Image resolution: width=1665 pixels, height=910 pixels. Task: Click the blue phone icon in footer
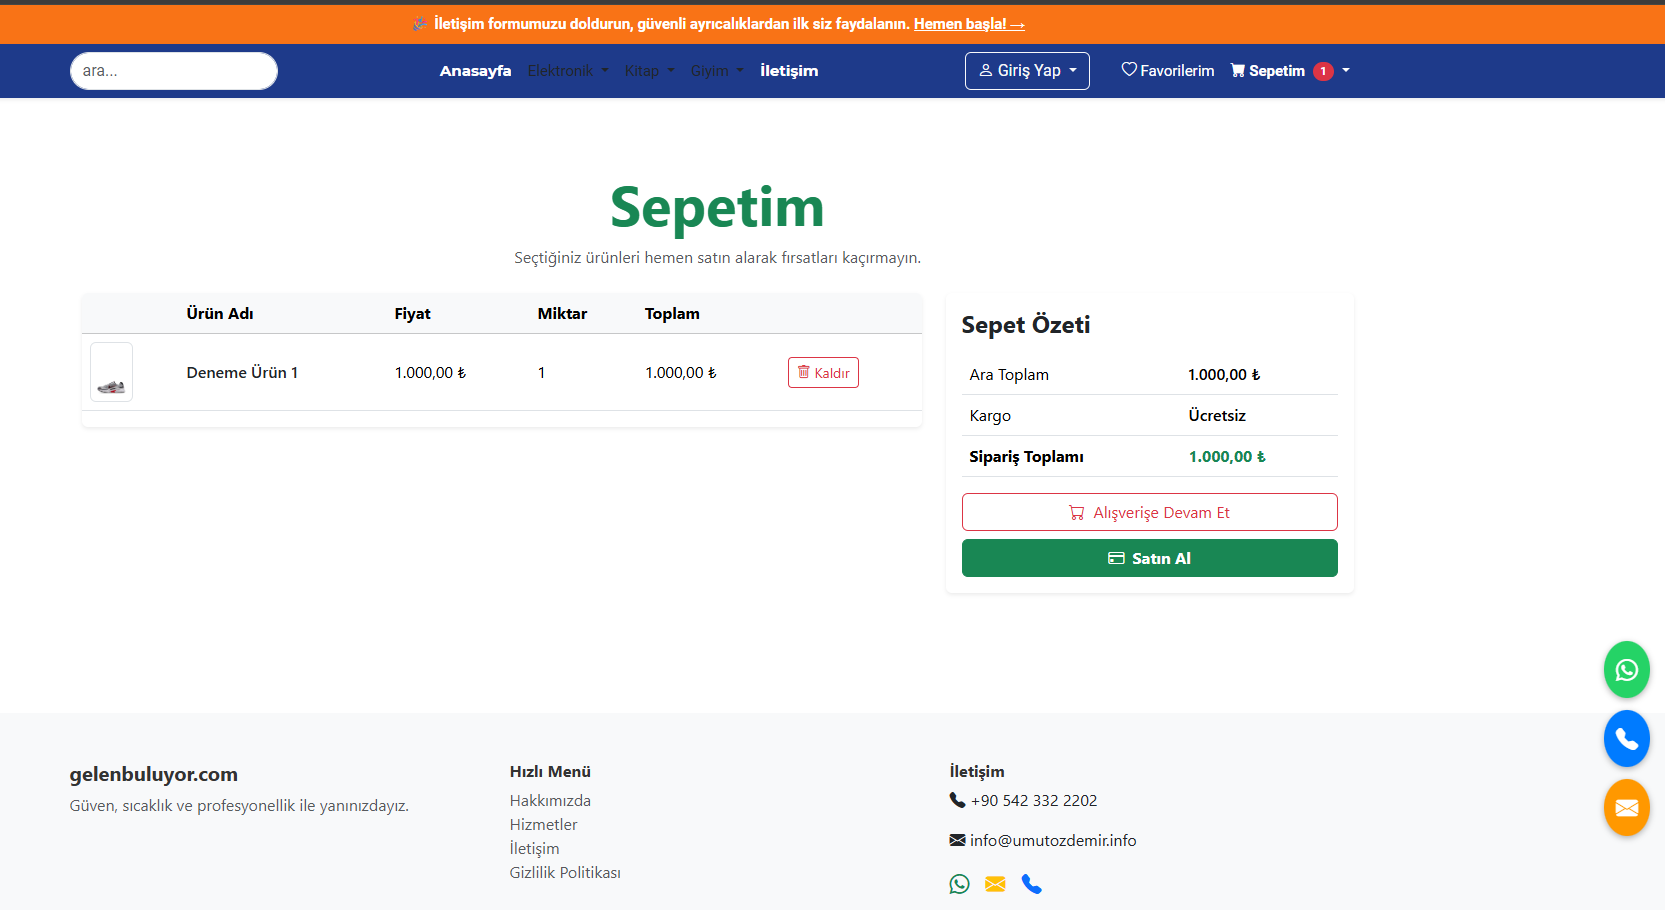pos(1031,884)
